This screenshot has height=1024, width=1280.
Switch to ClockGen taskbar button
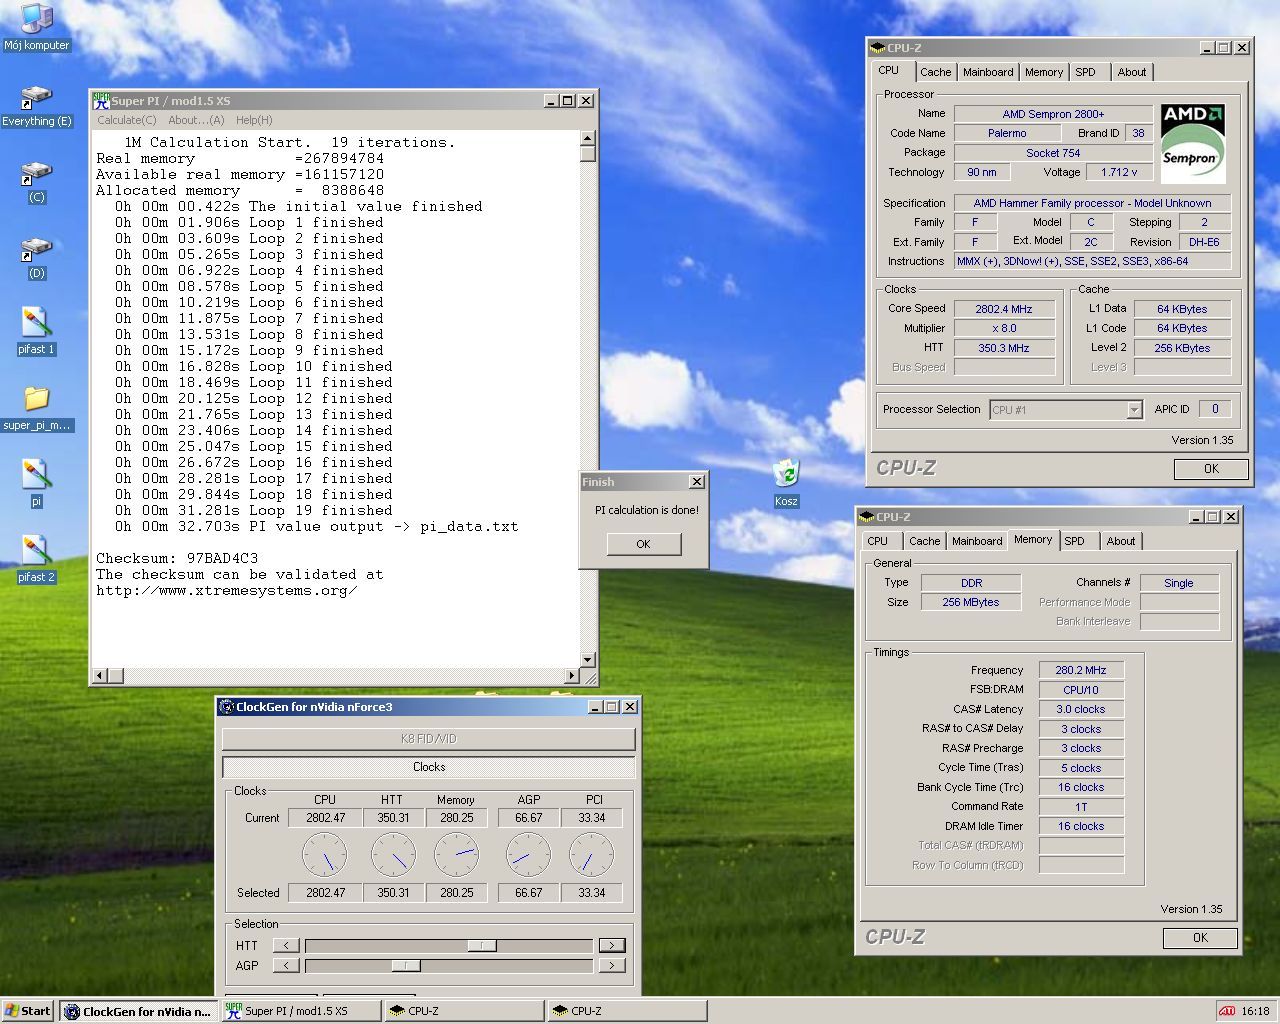point(138,1011)
